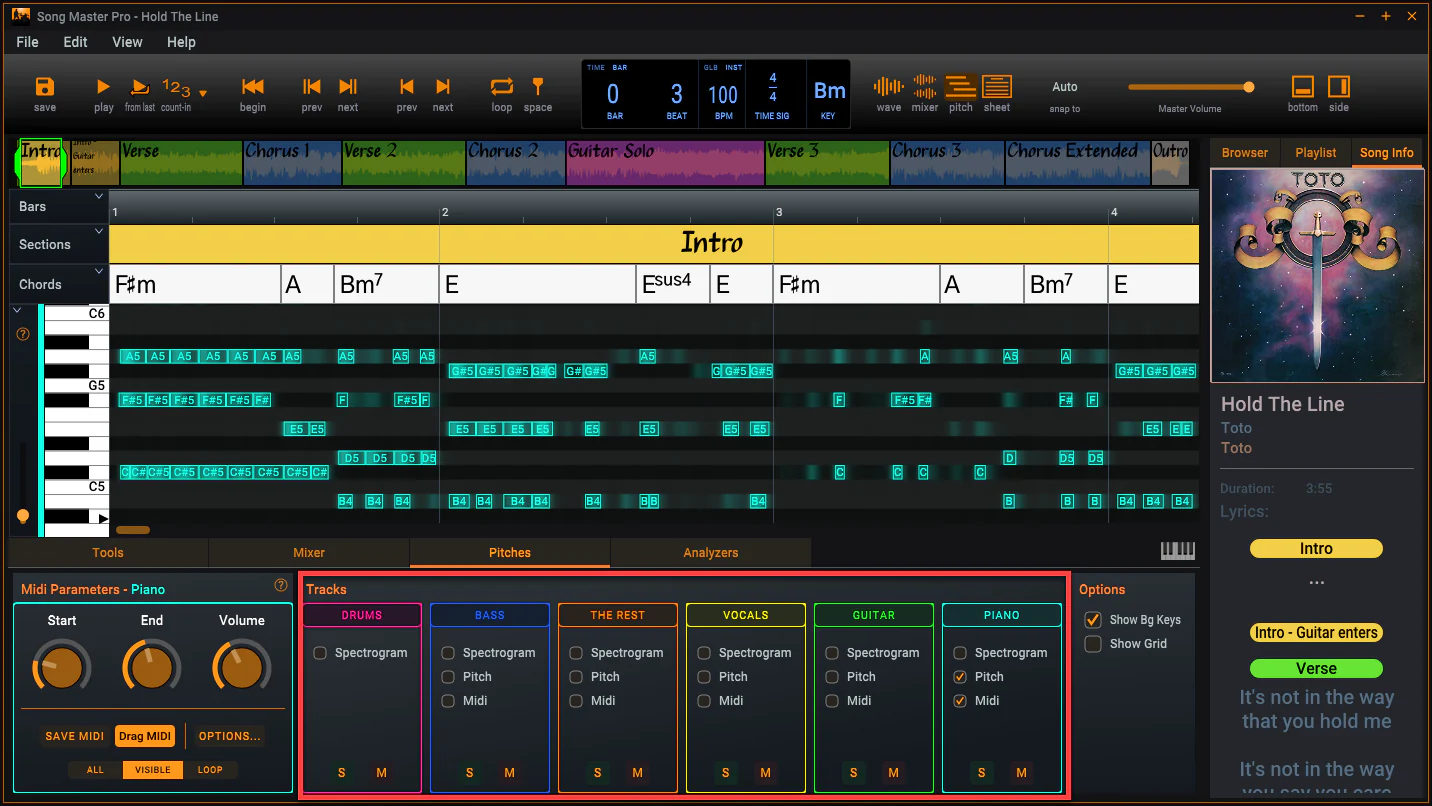Collapse the piano roll chevron
The image size is (1432, 806).
[x=17, y=311]
